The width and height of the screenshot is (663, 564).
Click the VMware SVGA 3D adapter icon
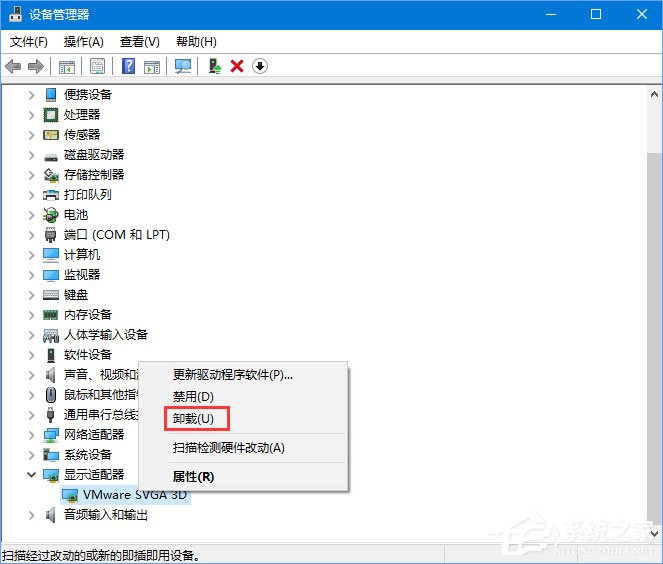tap(70, 495)
